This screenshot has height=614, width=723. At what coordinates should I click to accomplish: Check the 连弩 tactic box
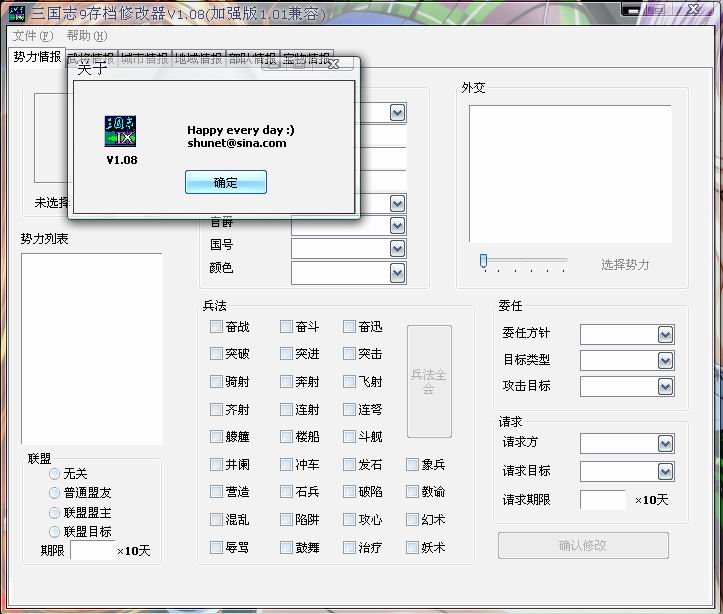[x=349, y=409]
